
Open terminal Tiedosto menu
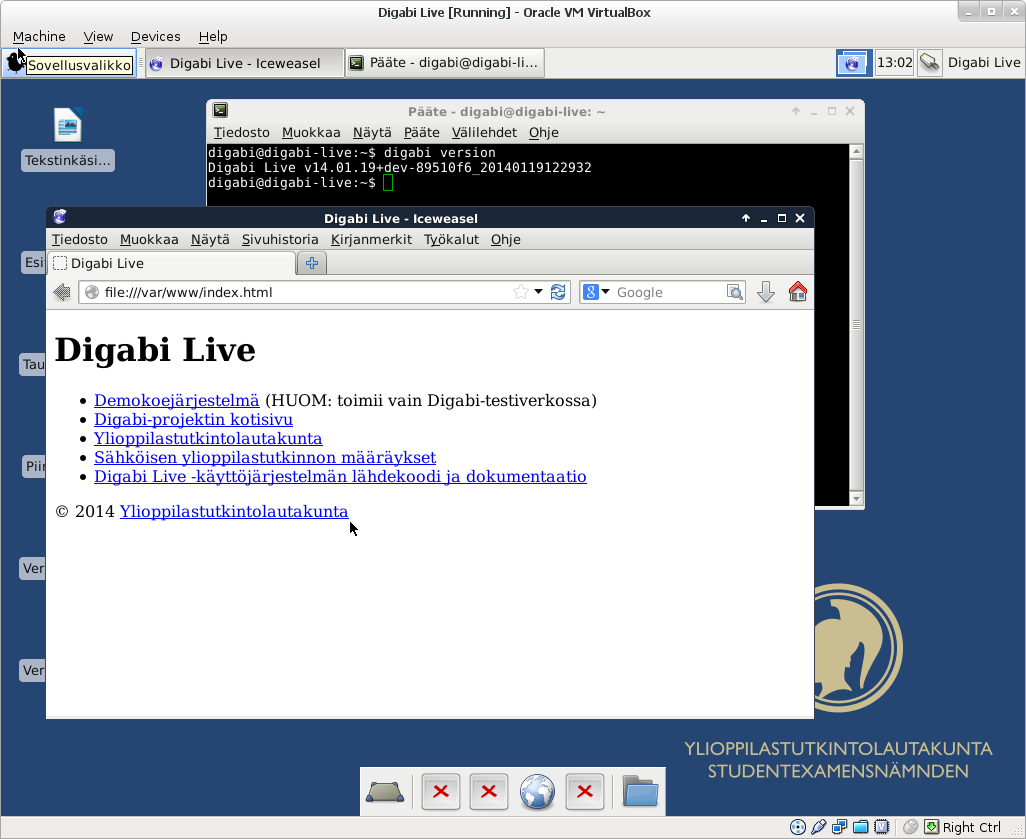click(241, 133)
